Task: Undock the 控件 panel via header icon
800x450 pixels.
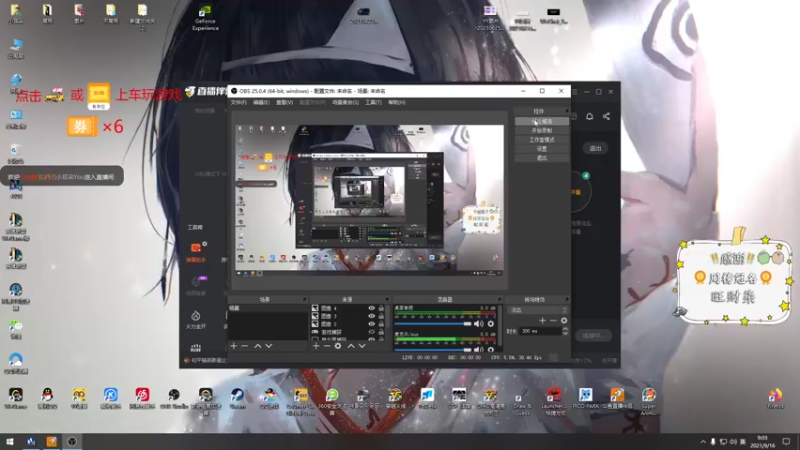Action: click(566, 111)
